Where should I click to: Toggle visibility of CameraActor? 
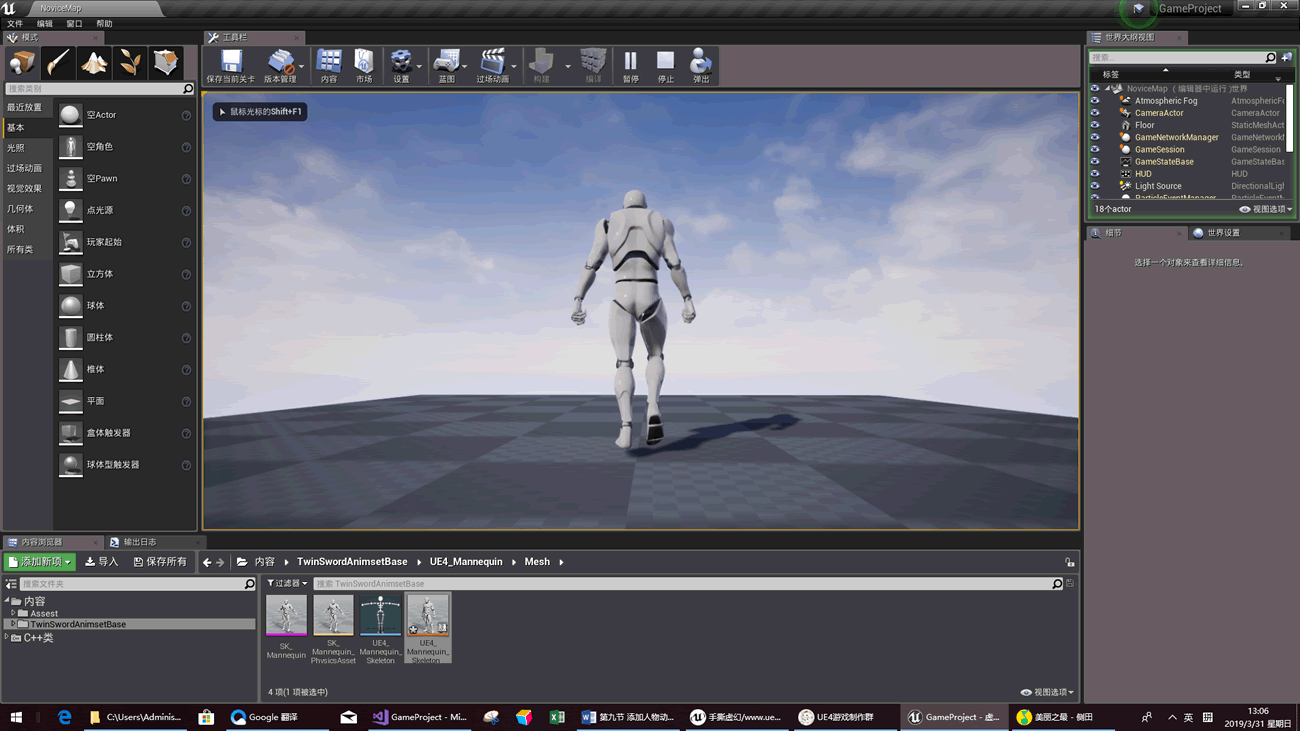(1095, 113)
